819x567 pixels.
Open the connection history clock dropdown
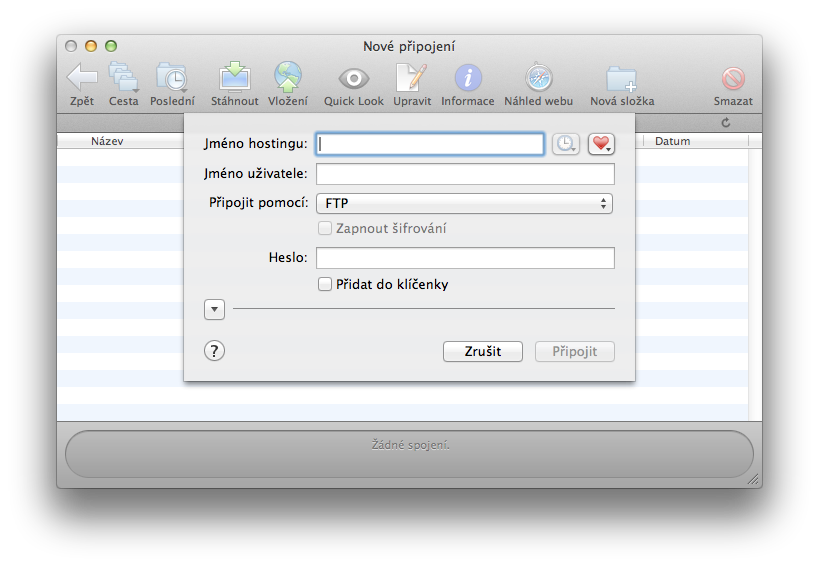565,144
